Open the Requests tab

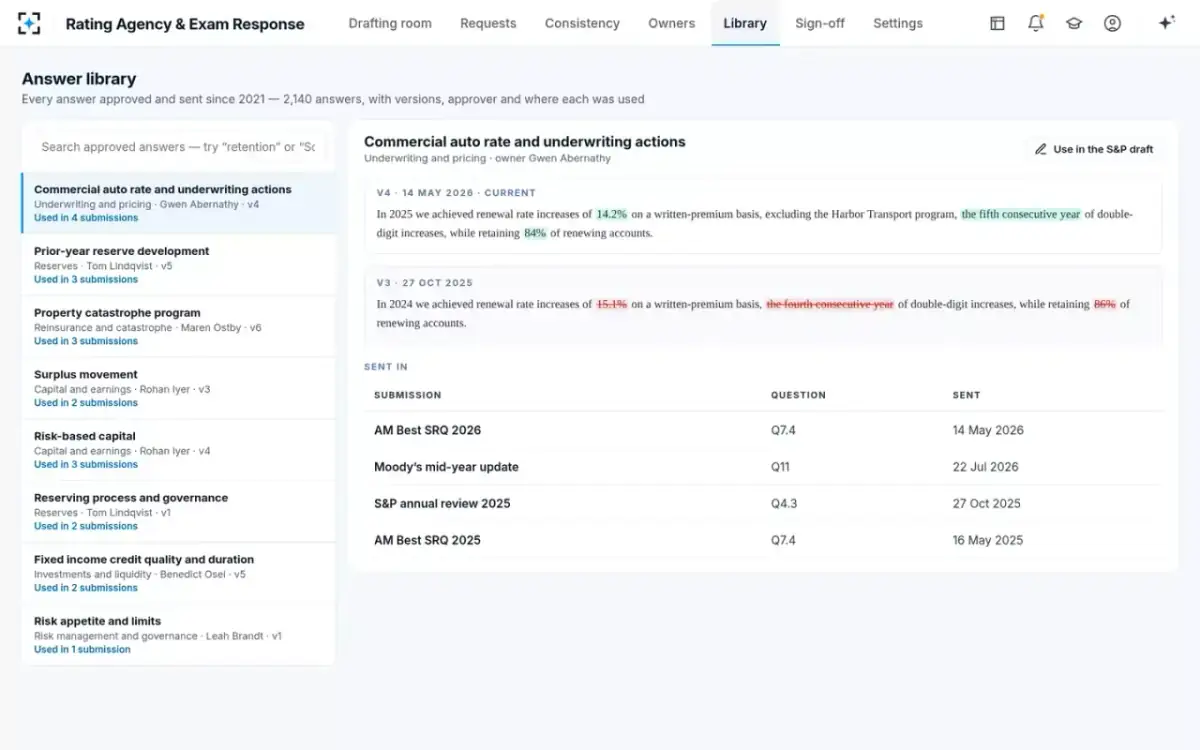tap(488, 23)
